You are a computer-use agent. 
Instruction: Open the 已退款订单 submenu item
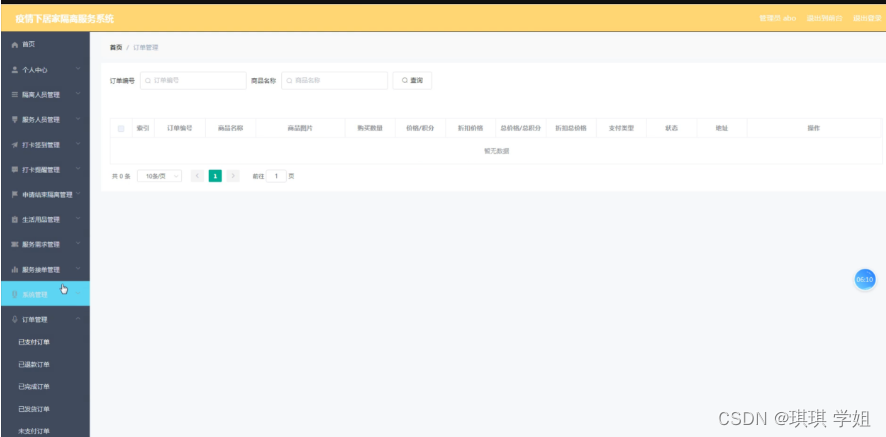[x=34, y=365]
